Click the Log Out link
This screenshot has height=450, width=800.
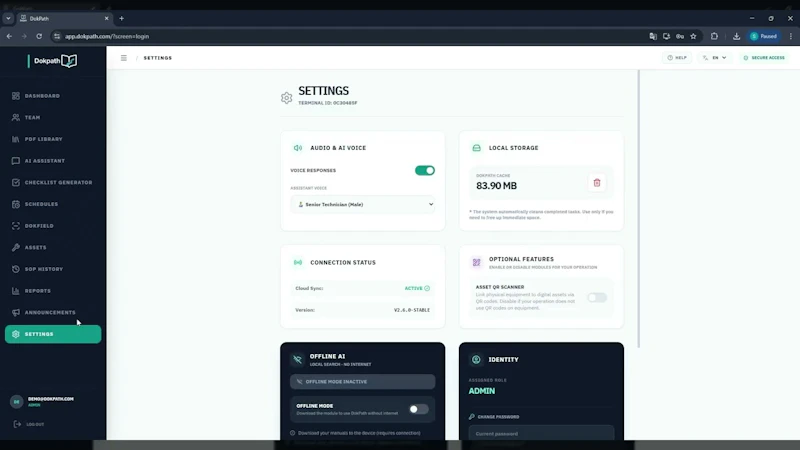(29, 424)
